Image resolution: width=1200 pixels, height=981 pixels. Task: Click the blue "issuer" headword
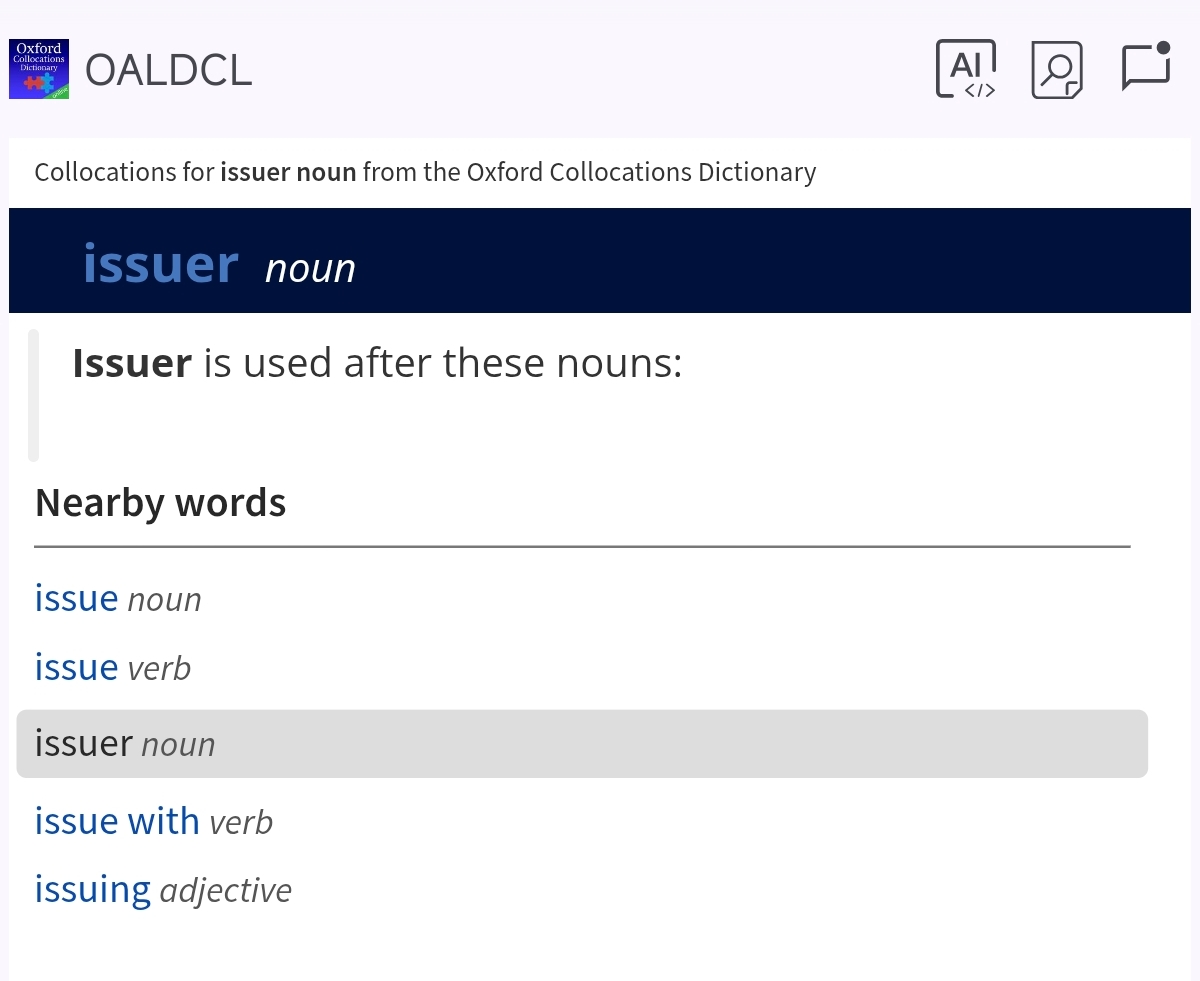tap(160, 264)
